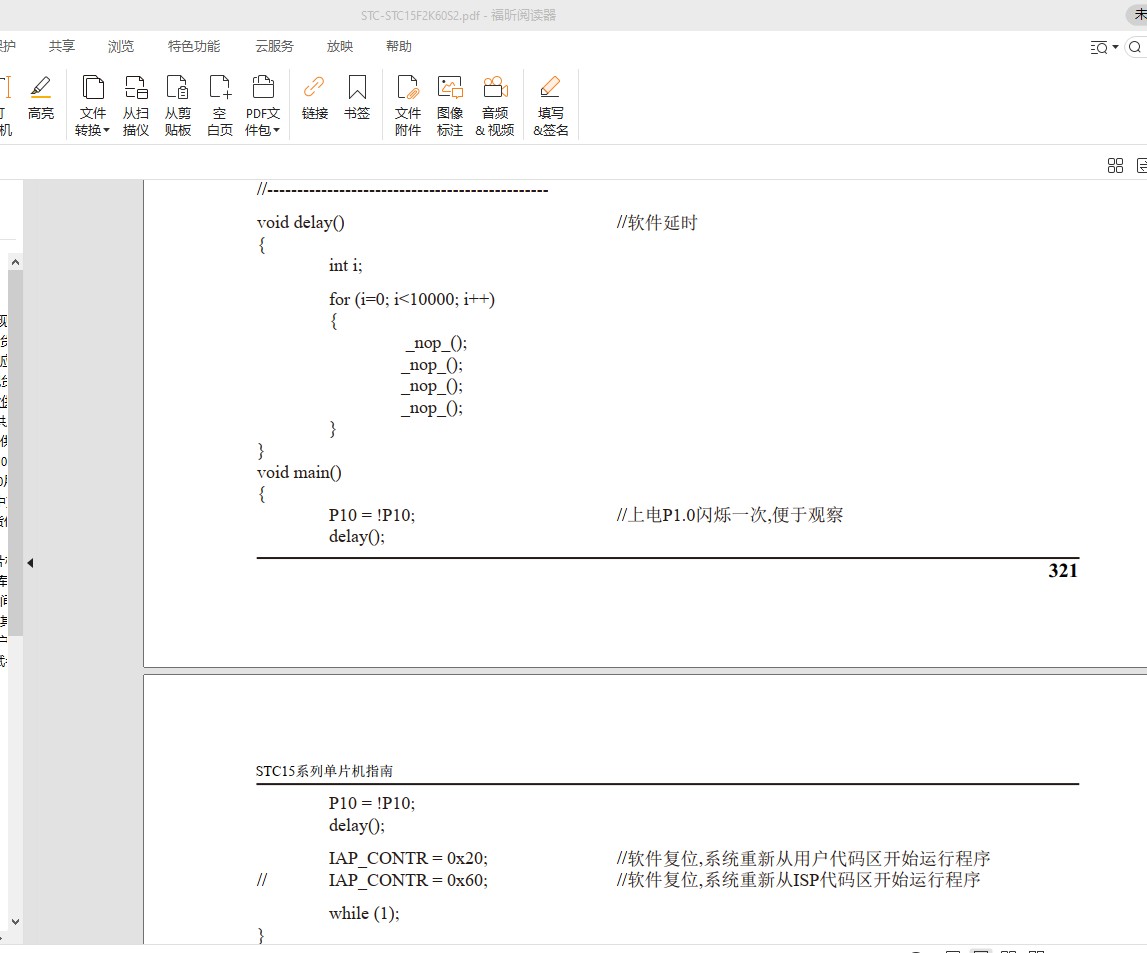The width and height of the screenshot is (1147, 953).
Task: Click the comment about 用户代码区 software reset
Action: click(803, 858)
